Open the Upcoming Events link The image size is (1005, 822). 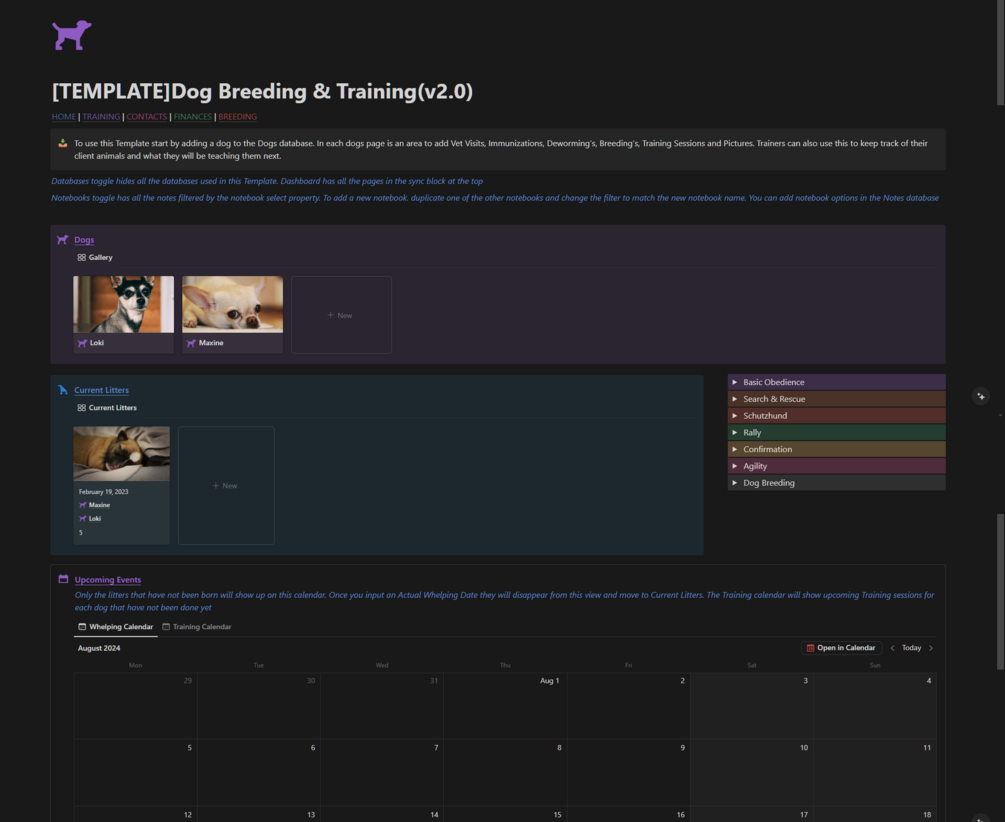[x=108, y=580]
